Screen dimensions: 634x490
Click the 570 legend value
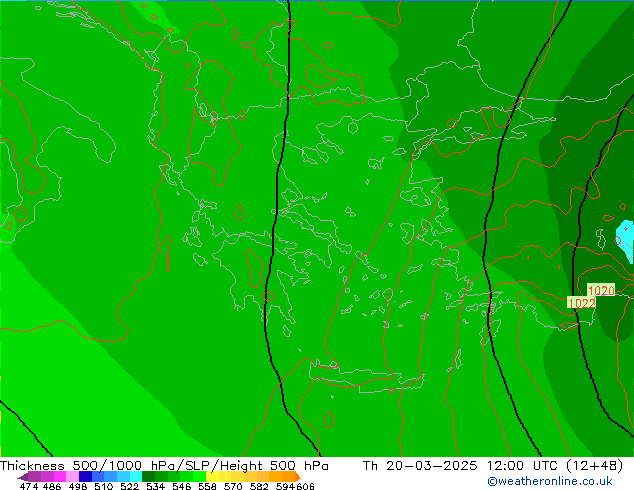point(233,486)
